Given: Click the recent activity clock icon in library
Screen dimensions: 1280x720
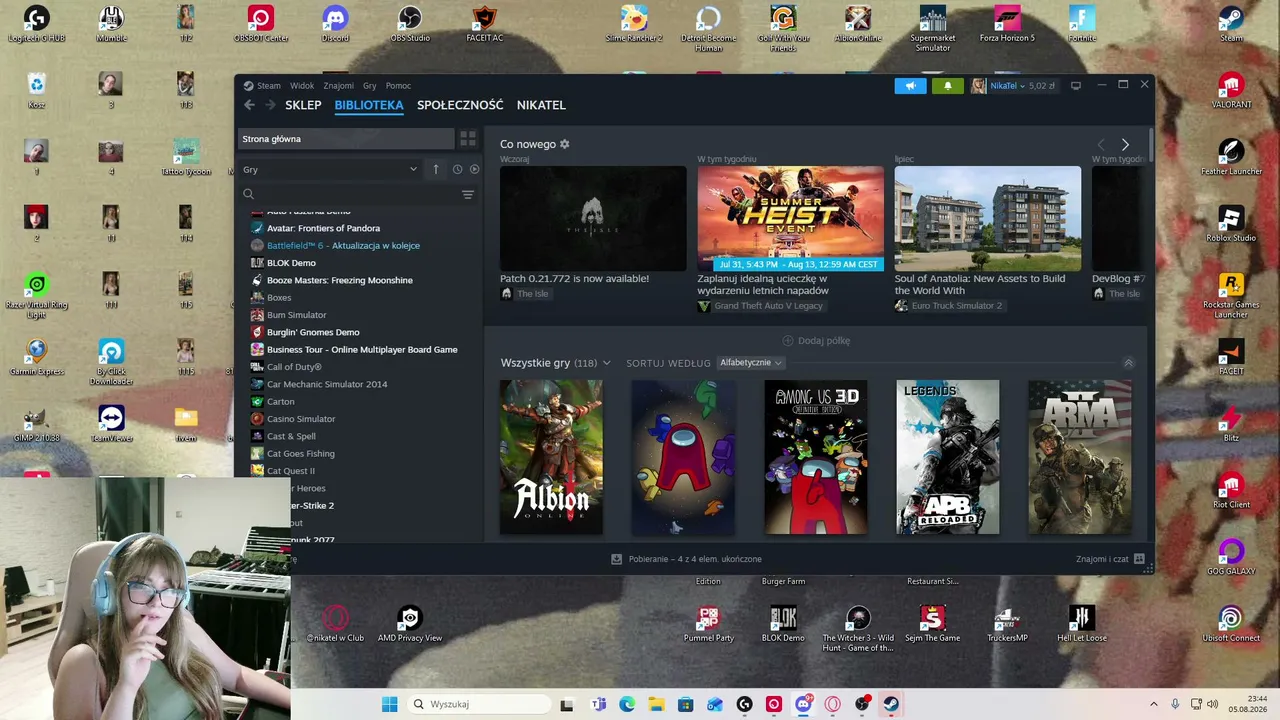Looking at the screenshot, I should click(457, 169).
